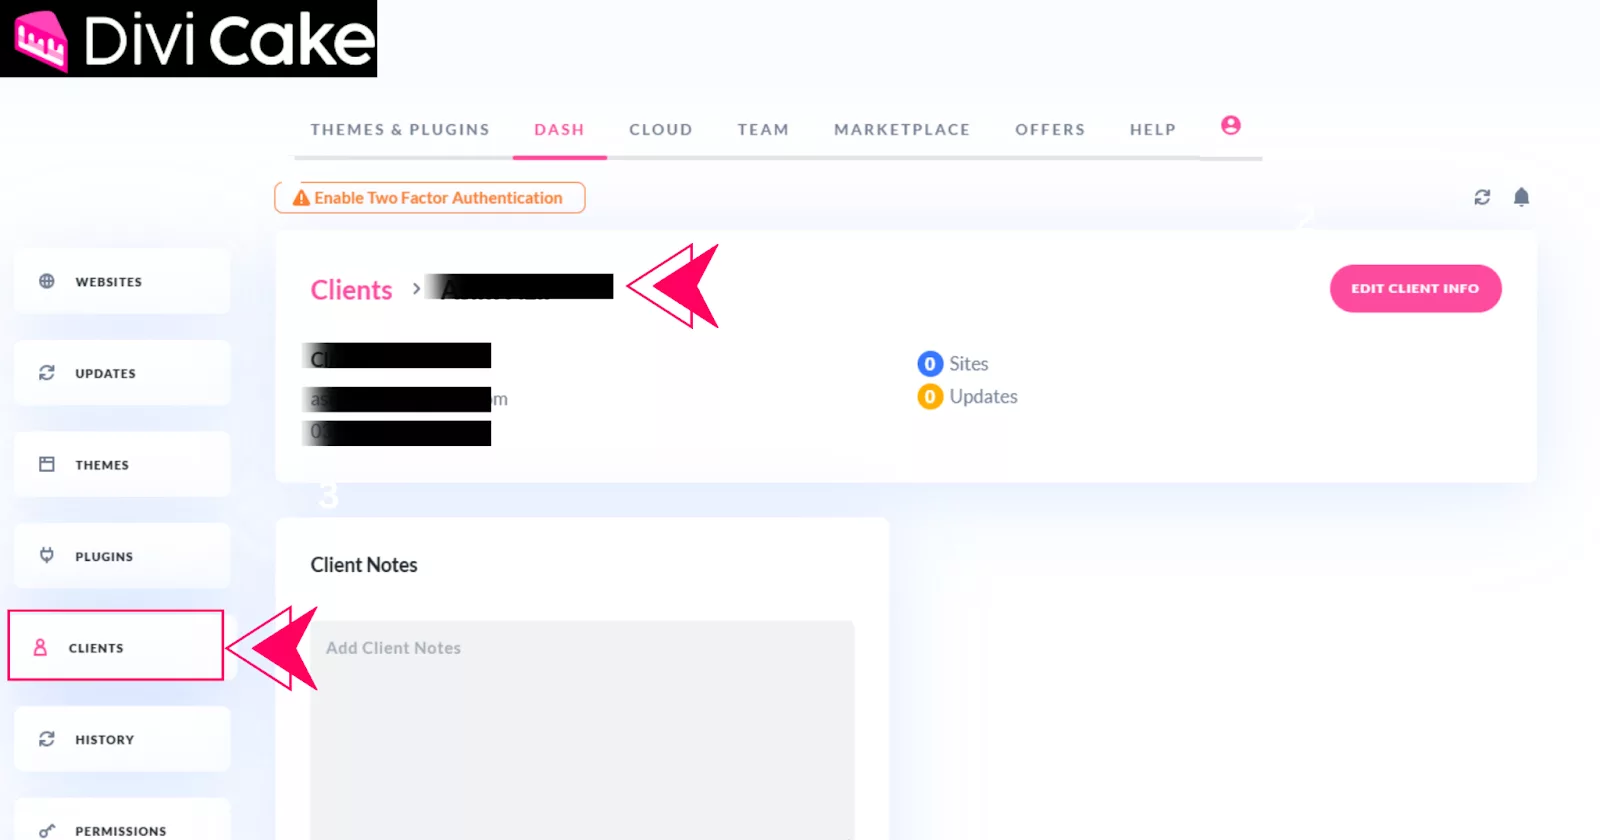Open Themes in the sidebar
Screen dimensions: 1600x840
pyautogui.click(x=122, y=464)
